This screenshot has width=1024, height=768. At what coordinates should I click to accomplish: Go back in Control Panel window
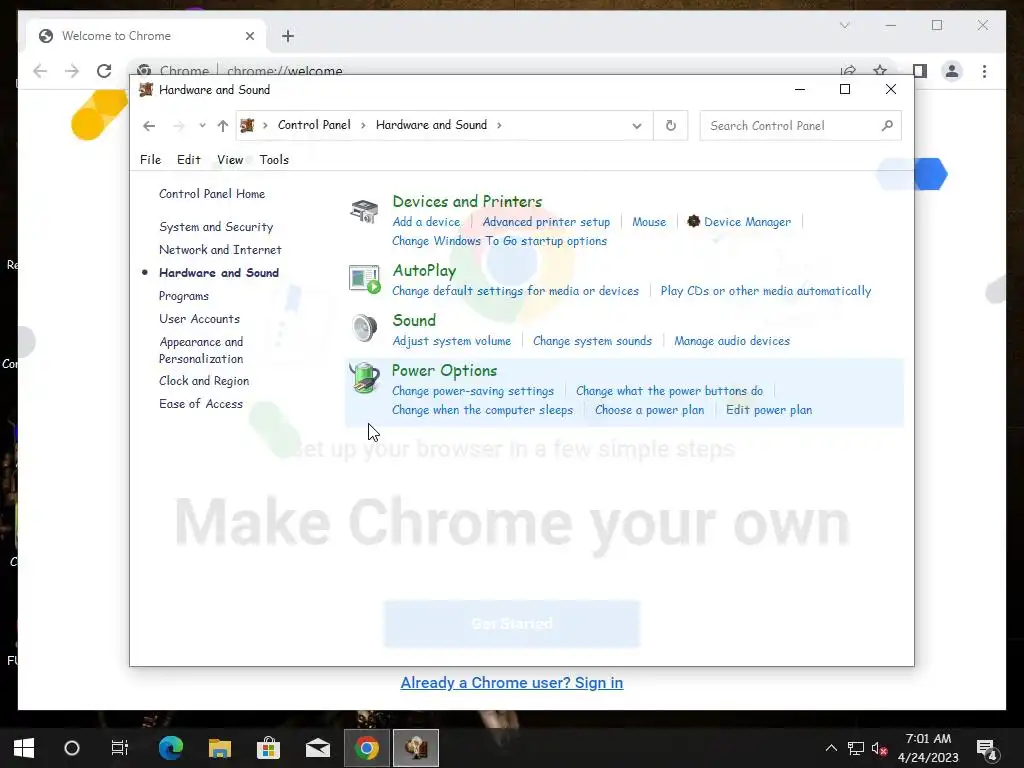149,125
